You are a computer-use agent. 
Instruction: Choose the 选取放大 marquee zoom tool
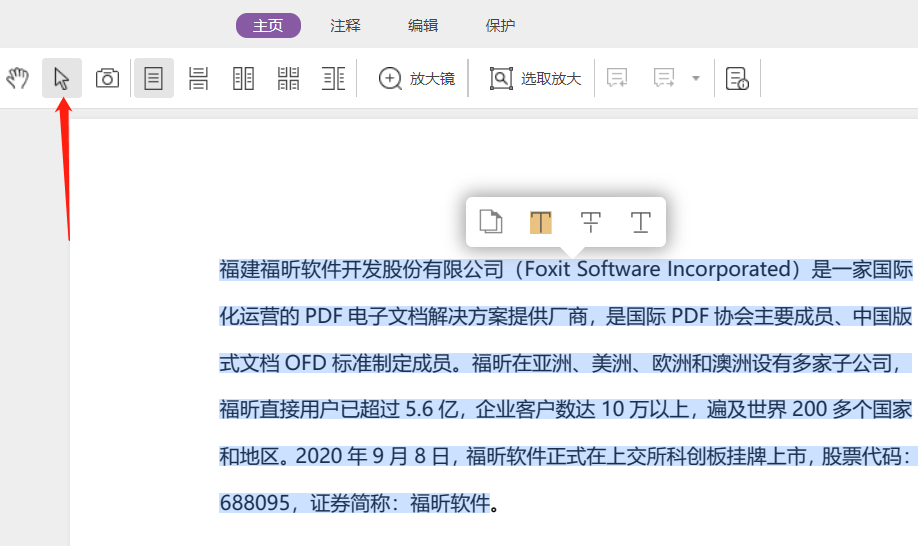coord(535,78)
